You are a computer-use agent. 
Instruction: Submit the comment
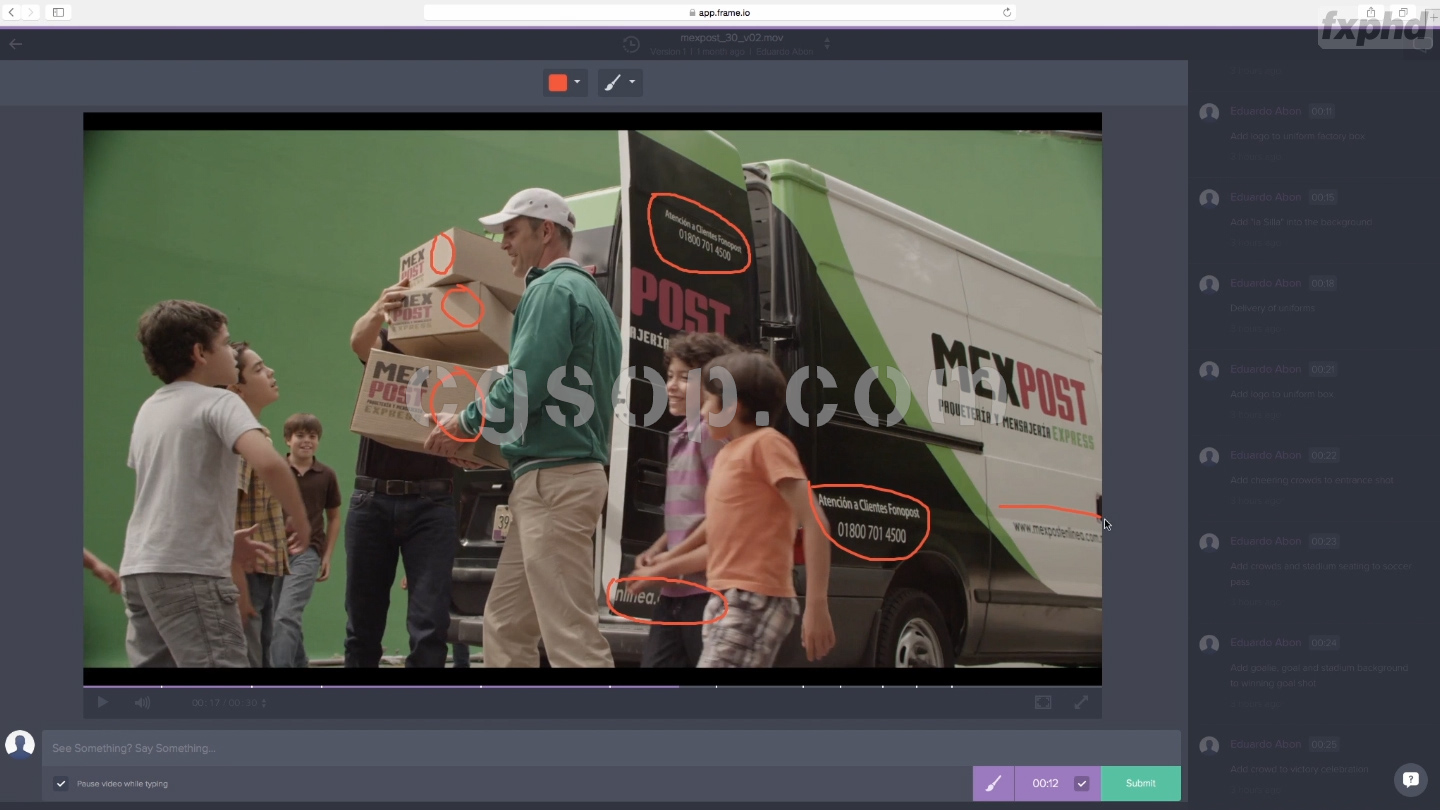click(x=1141, y=783)
